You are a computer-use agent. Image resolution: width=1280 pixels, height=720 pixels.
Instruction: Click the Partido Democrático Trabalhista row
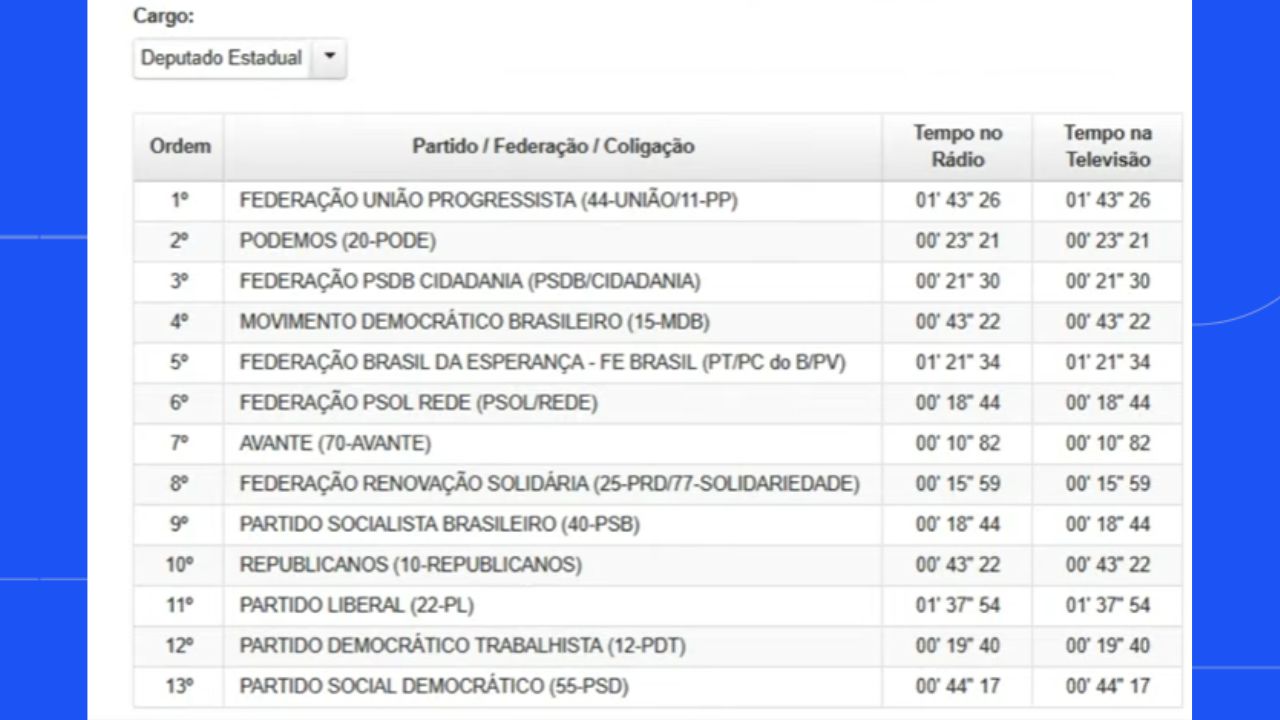point(657,646)
